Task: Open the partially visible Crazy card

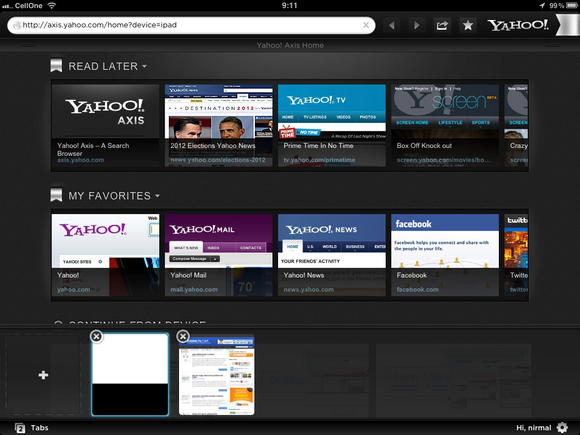Action: point(516,125)
